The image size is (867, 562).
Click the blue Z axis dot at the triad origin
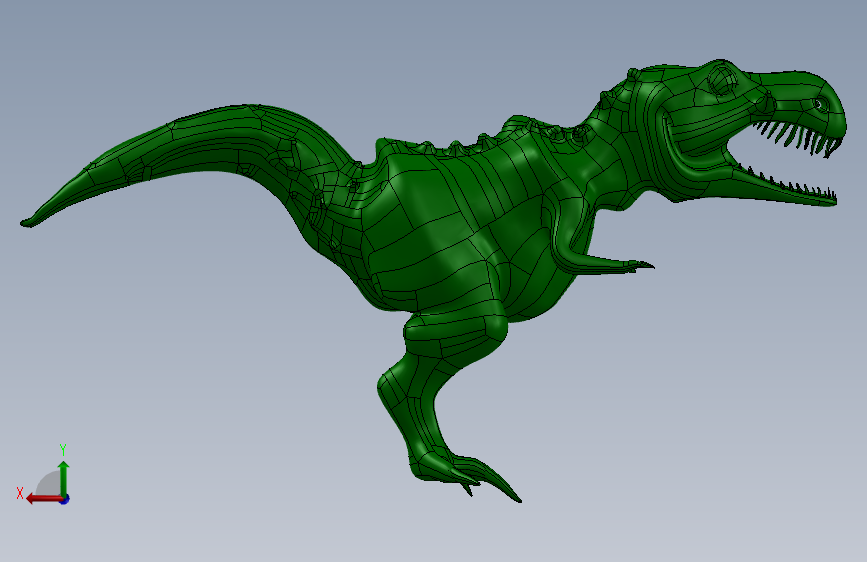click(65, 499)
